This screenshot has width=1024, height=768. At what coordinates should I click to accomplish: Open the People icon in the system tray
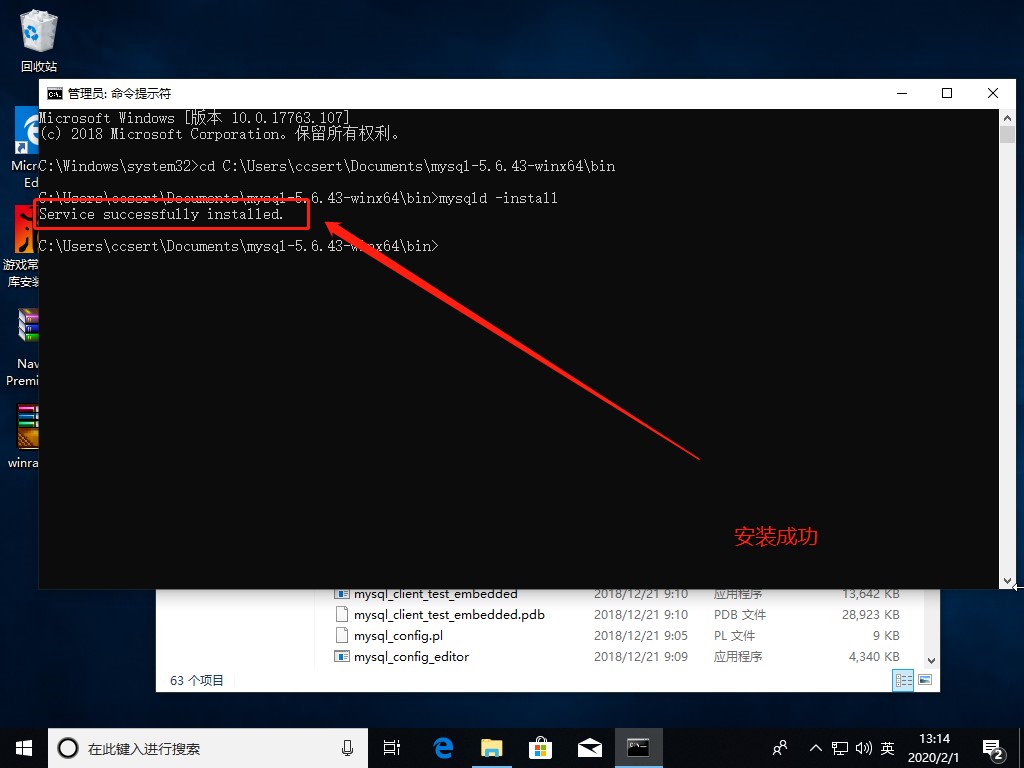[x=780, y=748]
